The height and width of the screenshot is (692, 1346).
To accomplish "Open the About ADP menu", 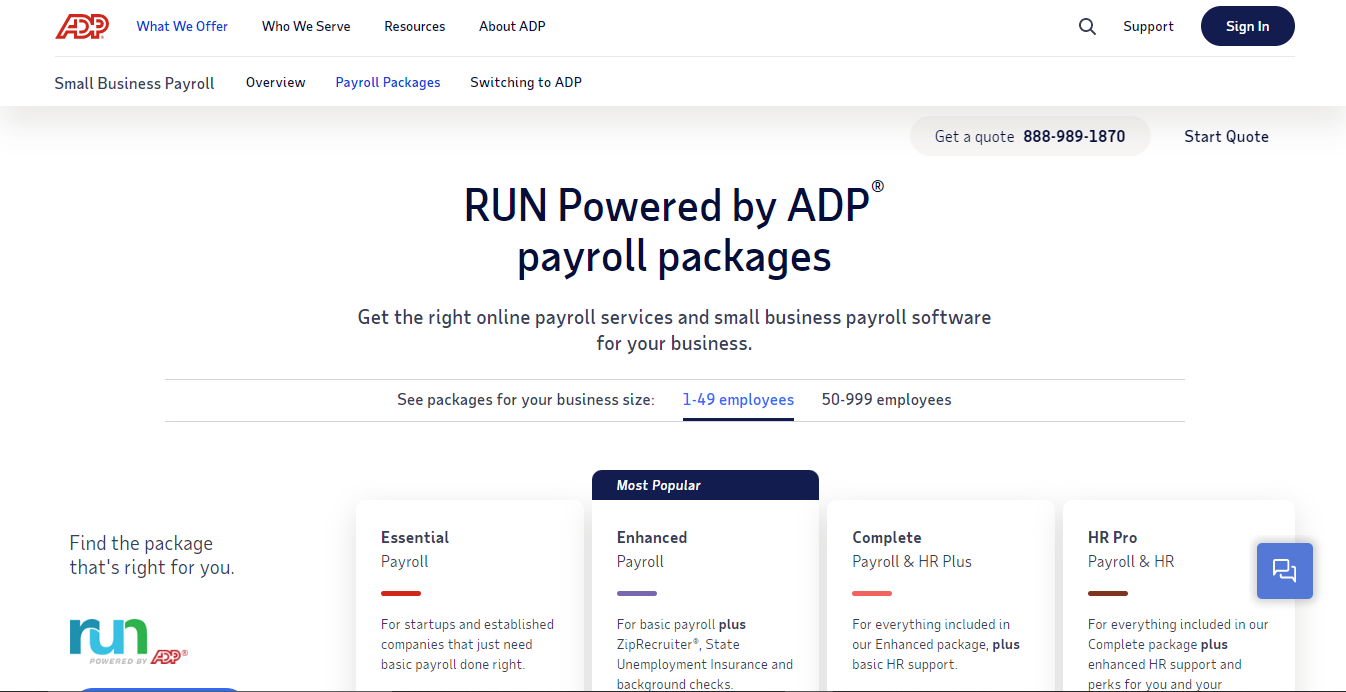I will pos(512,27).
